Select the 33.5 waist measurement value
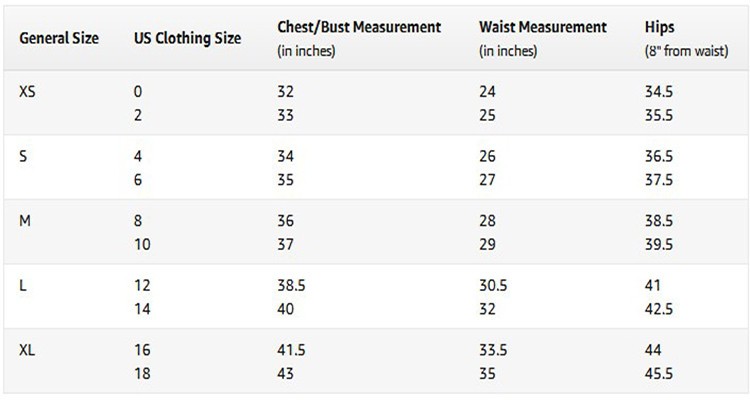 pos(493,350)
